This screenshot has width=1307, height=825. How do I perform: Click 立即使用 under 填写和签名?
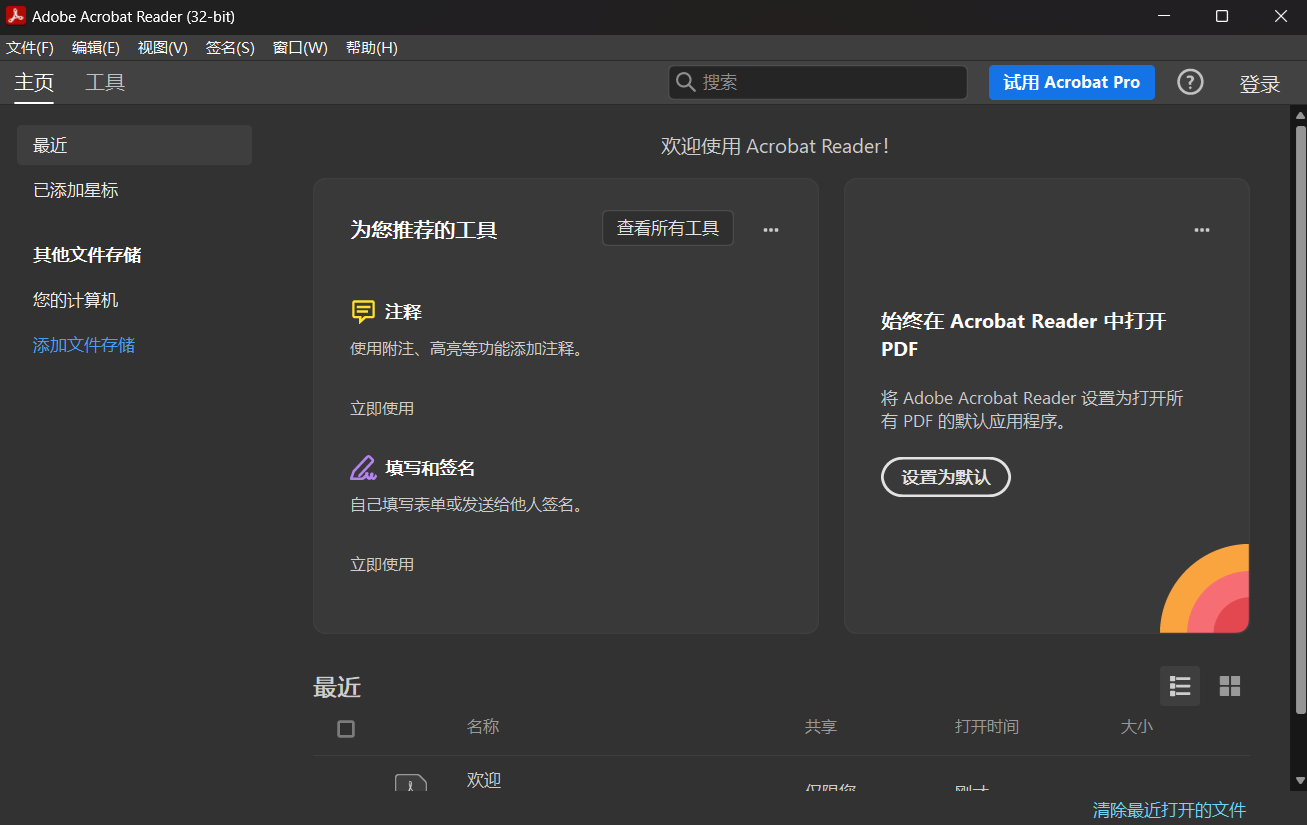pyautogui.click(x=382, y=564)
